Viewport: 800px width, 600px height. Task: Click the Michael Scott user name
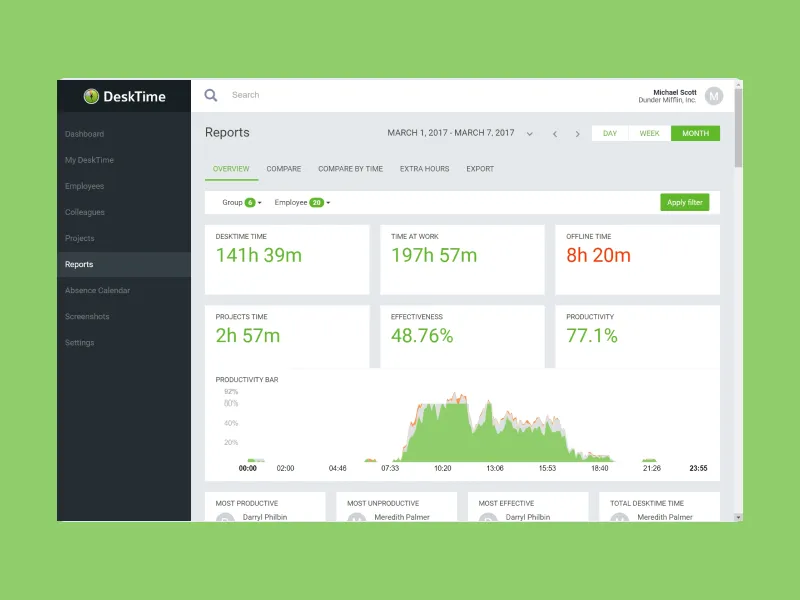point(674,92)
